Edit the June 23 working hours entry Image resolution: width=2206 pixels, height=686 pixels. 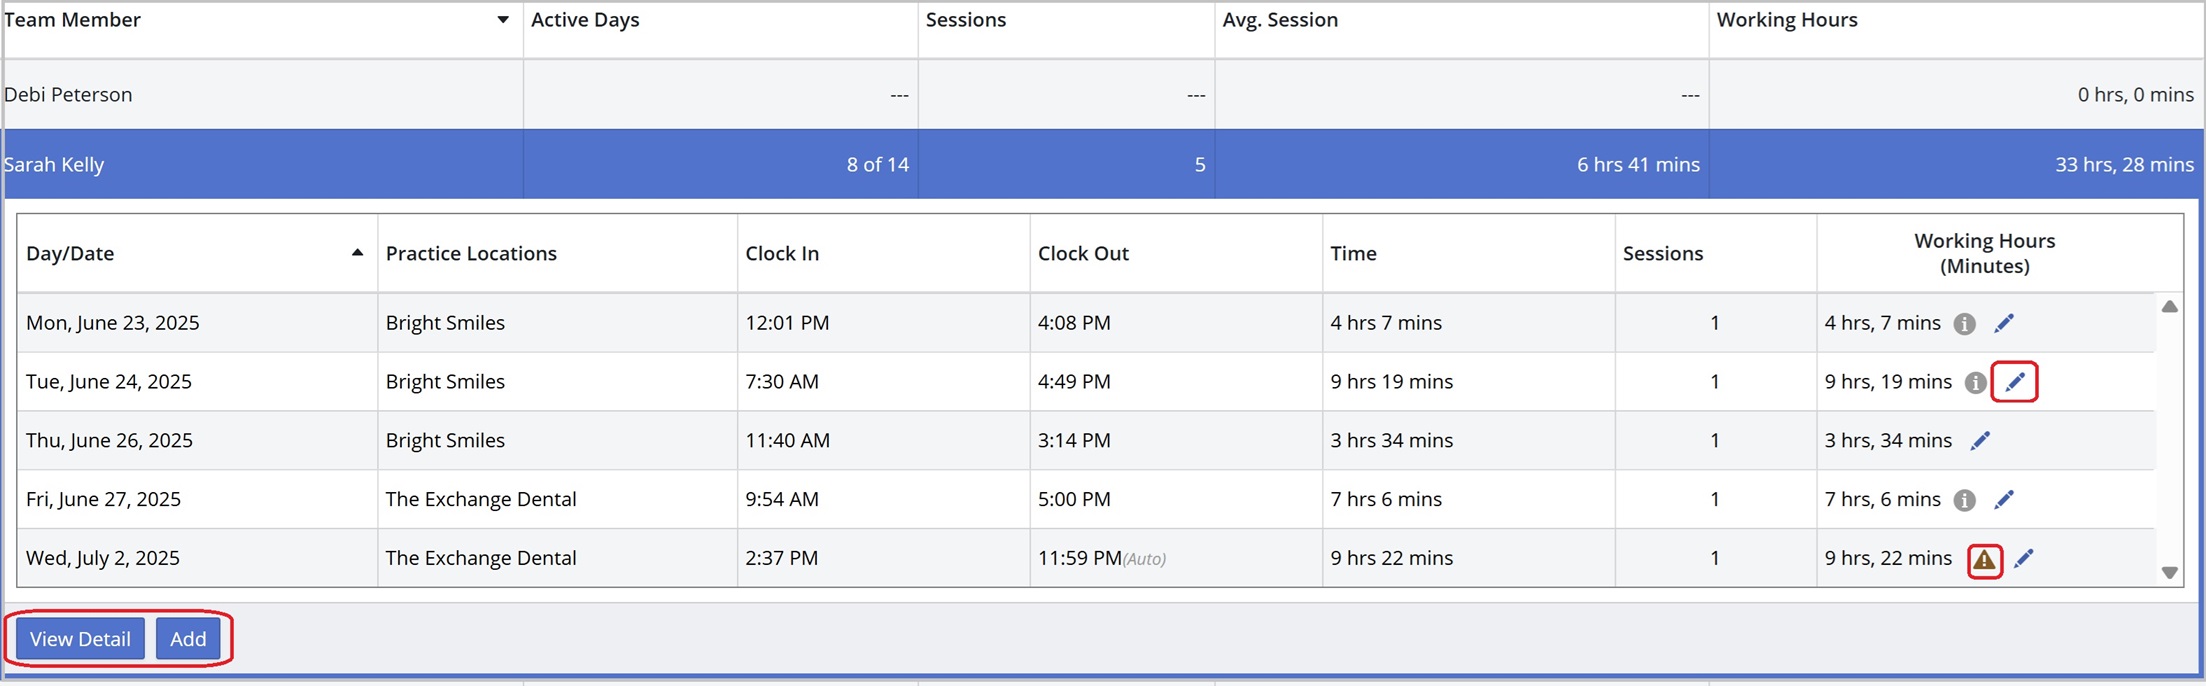pyautogui.click(x=2003, y=323)
